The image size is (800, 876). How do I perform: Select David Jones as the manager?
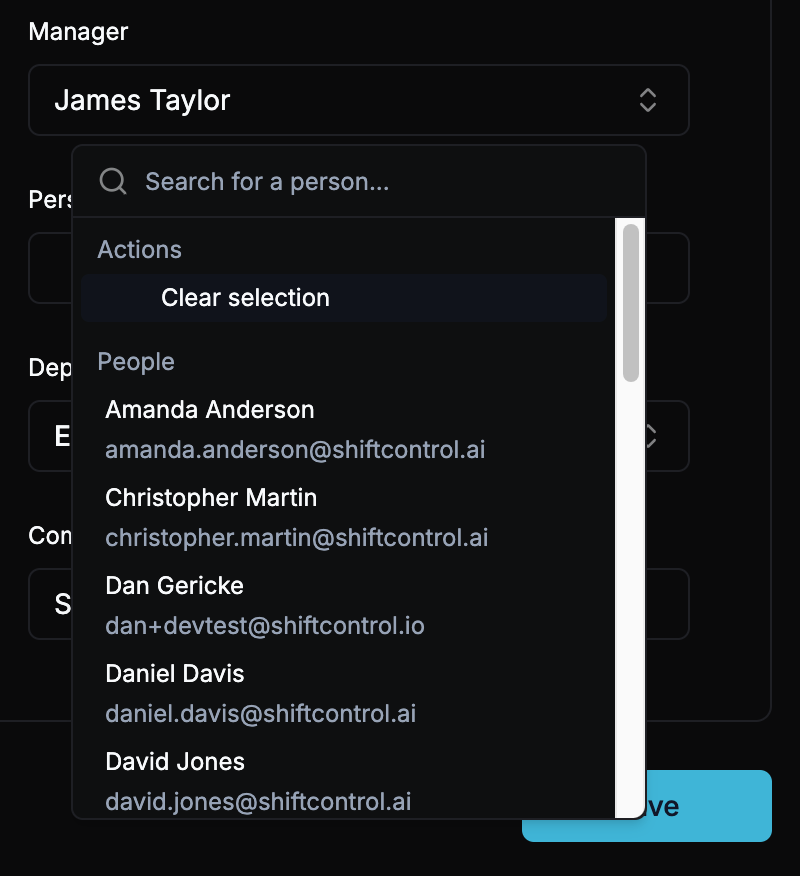(175, 762)
